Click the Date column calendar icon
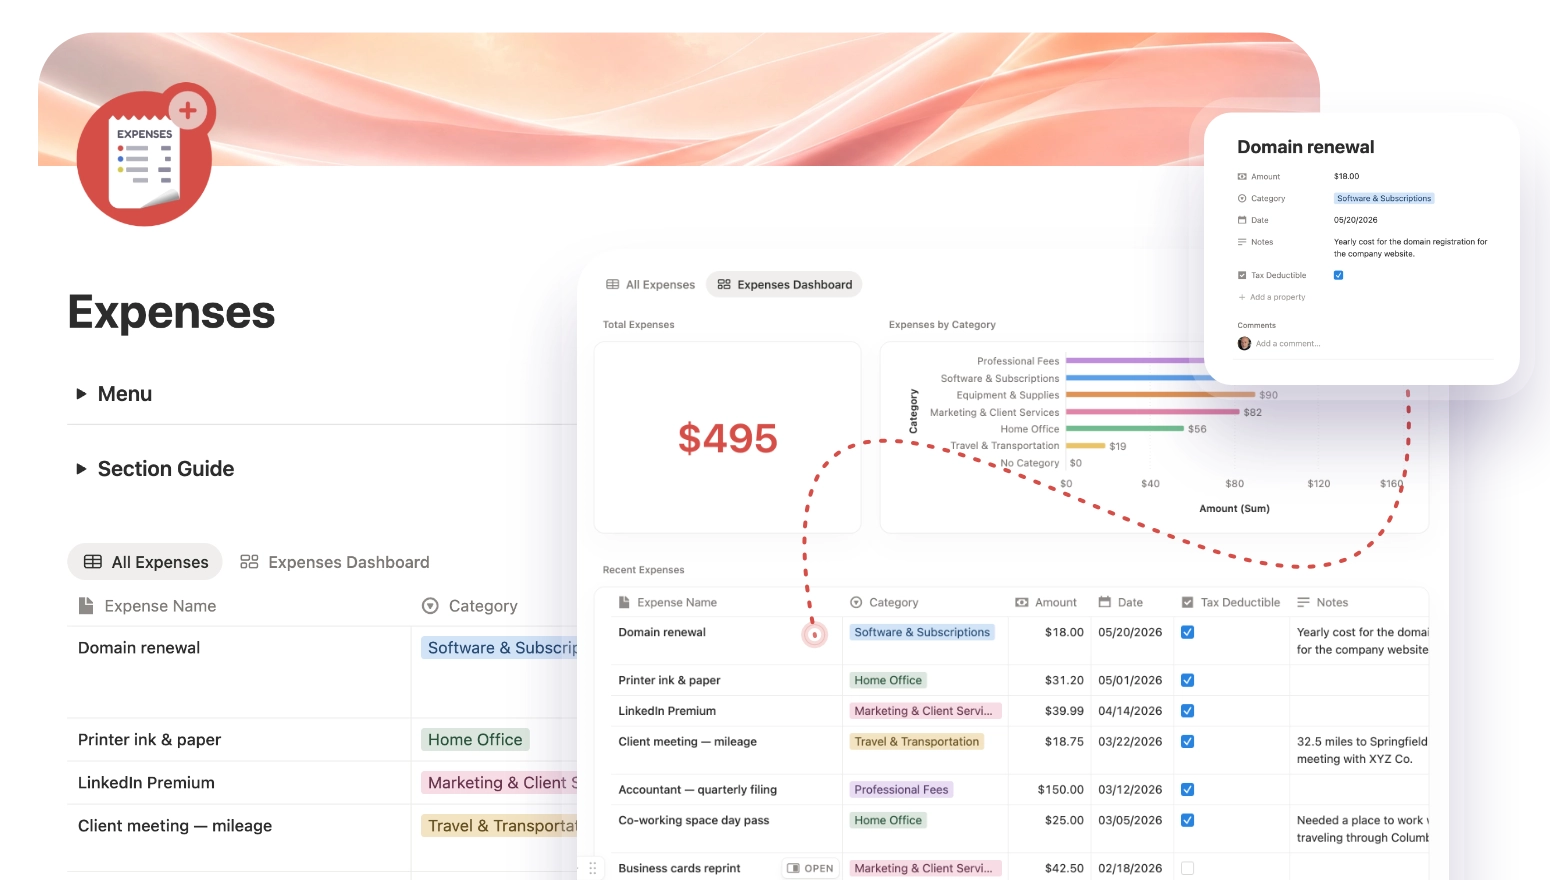 click(x=1105, y=603)
